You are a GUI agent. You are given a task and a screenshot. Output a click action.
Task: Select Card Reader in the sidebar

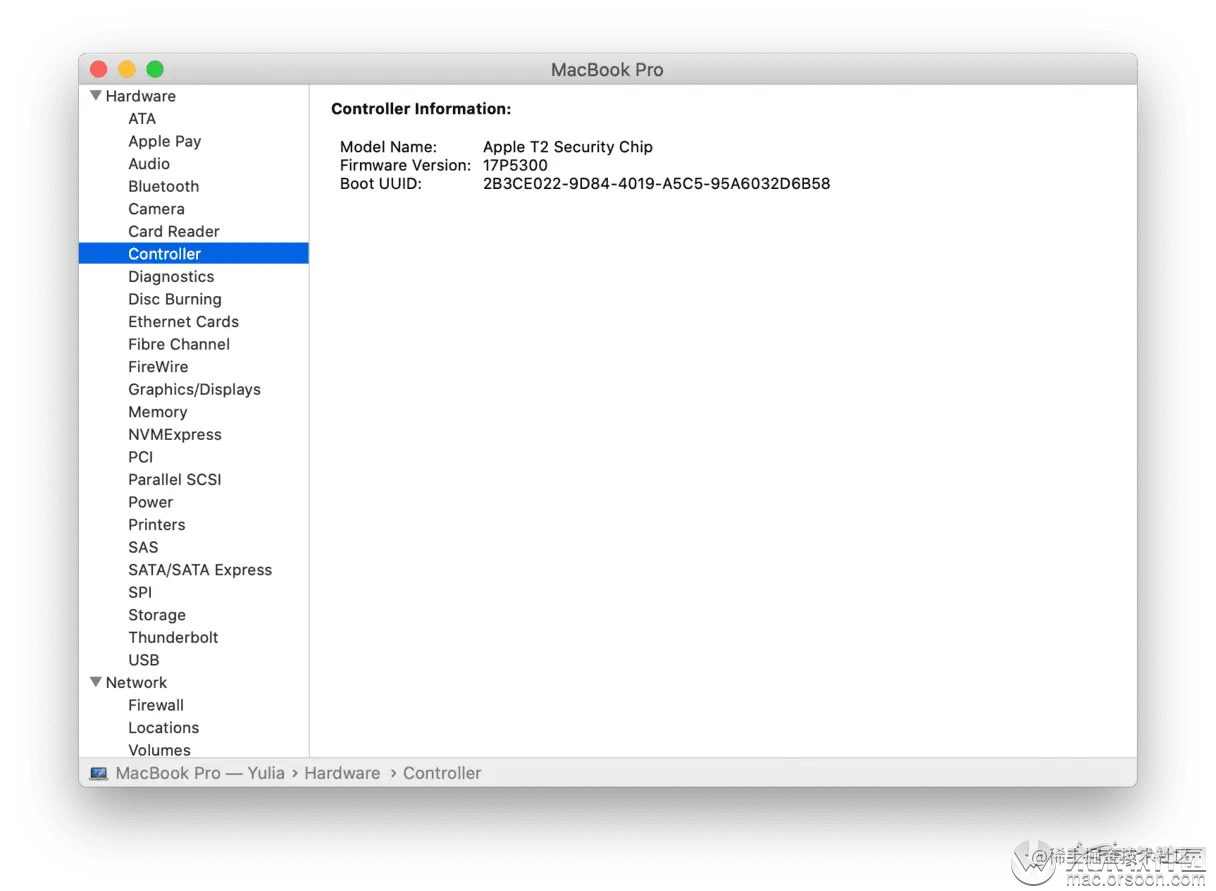click(x=174, y=231)
